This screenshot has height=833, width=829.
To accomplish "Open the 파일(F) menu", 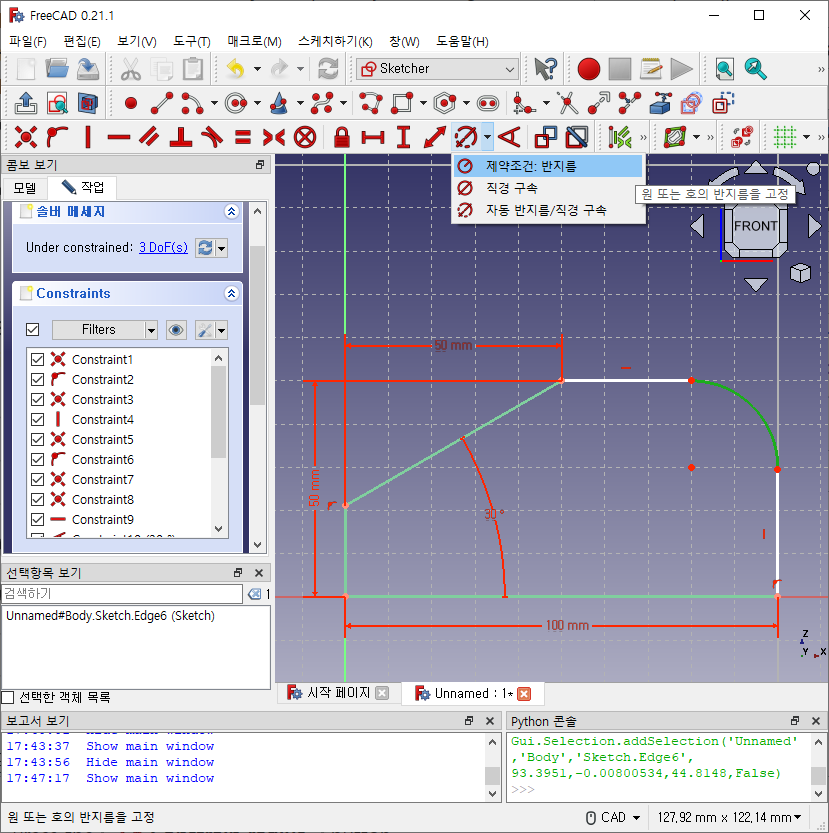I will tap(28, 41).
